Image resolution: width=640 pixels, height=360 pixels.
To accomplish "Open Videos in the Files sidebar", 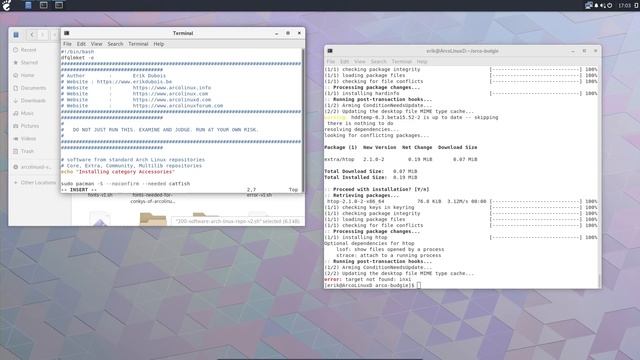I will coord(28,138).
